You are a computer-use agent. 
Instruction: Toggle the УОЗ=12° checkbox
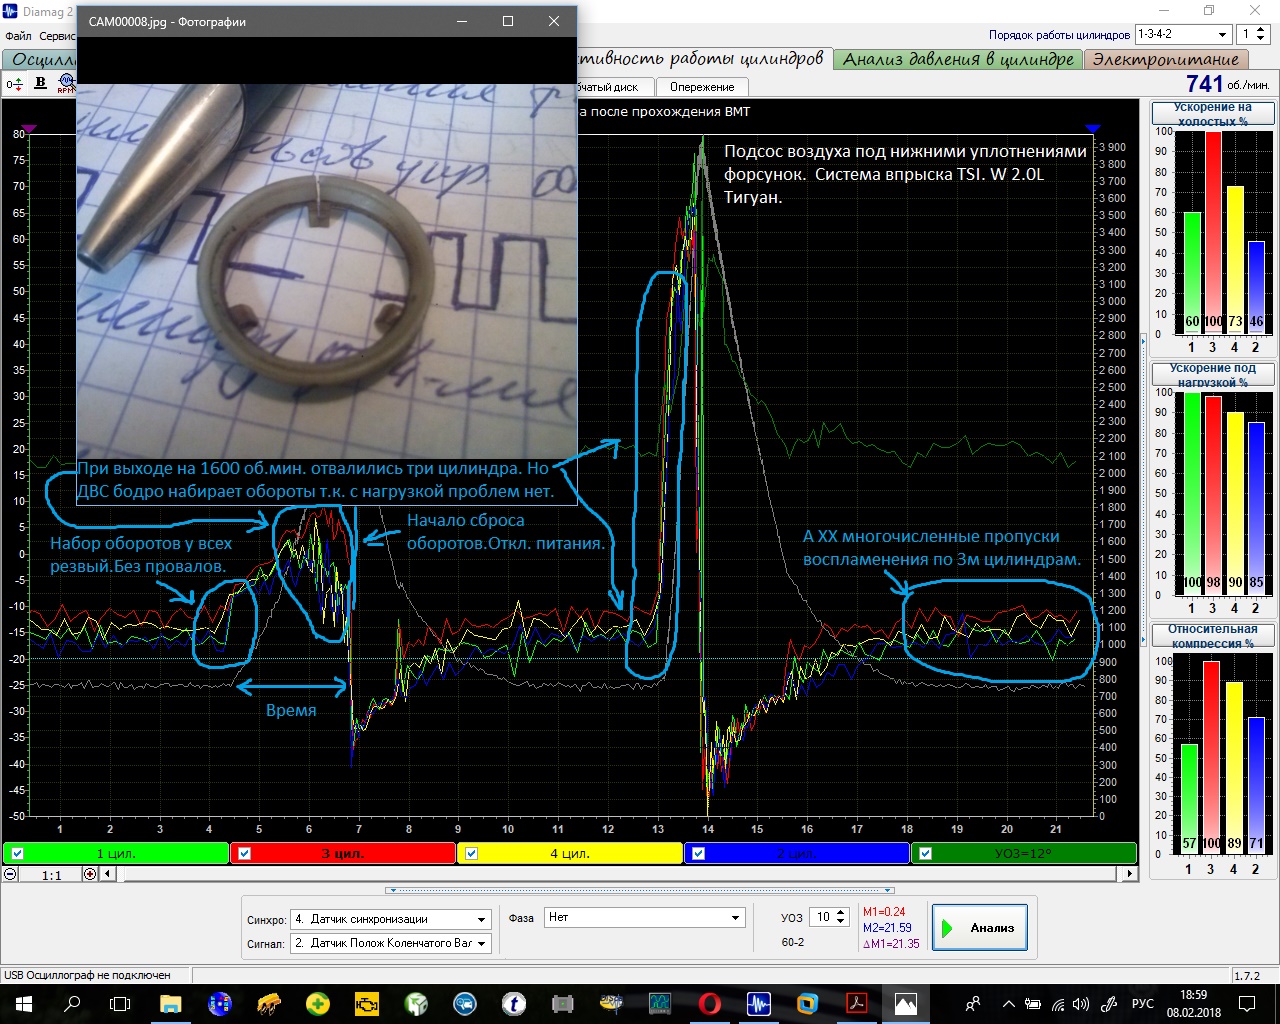[x=925, y=853]
